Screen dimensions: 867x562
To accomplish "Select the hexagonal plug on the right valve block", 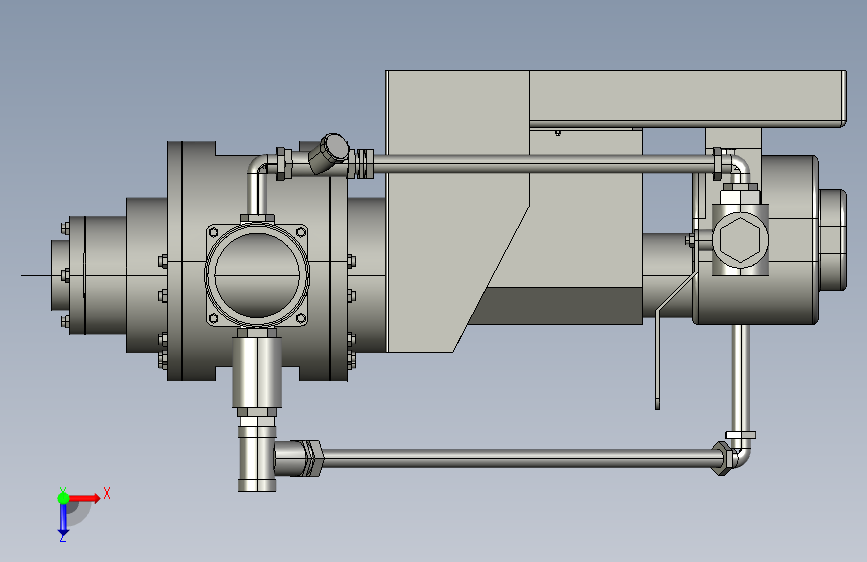I will pyautogui.click(x=740, y=240).
